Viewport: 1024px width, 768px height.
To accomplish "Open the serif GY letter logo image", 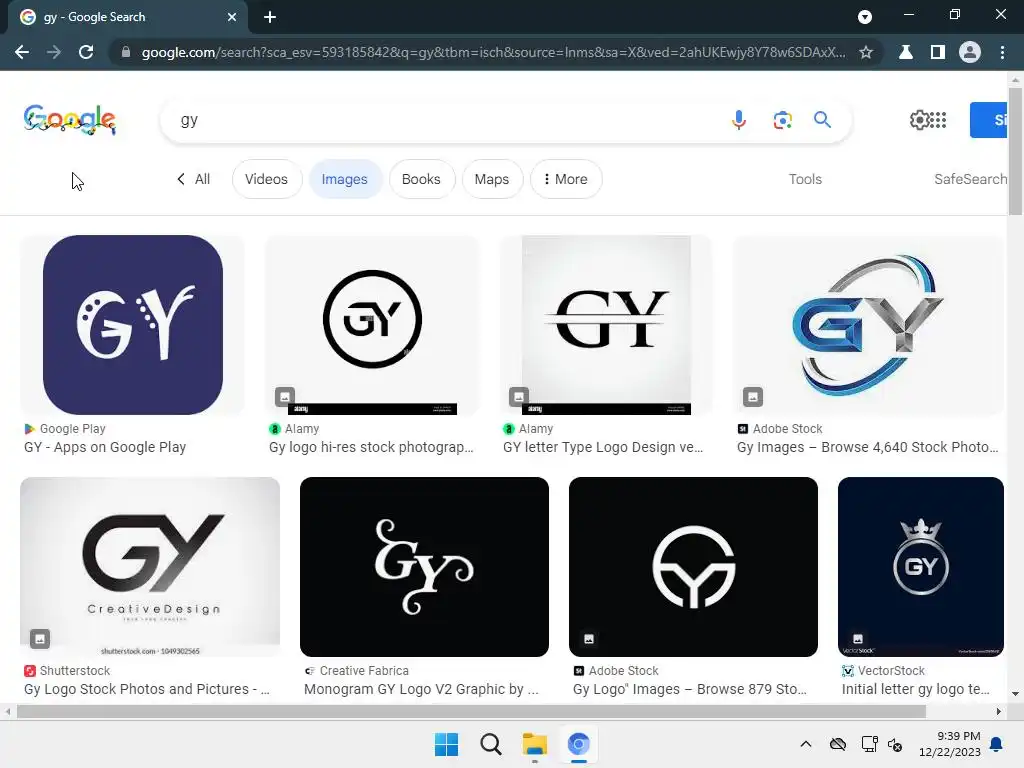I will click(606, 325).
